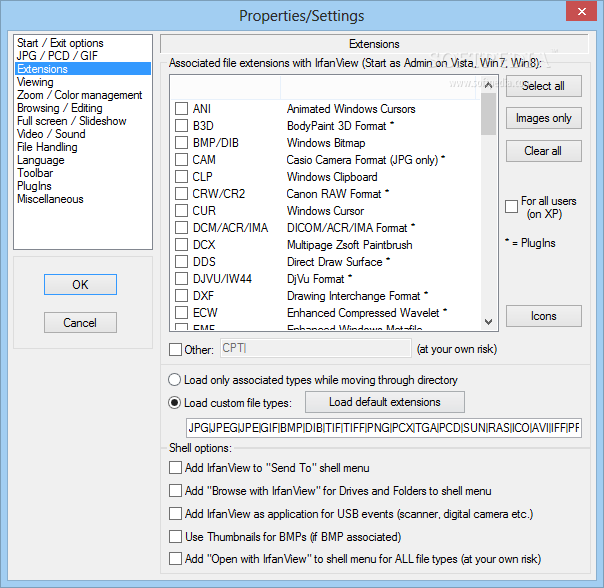Toggle the For all users (on XP) checkbox
Screen dimensions: 604x588
click(x=511, y=207)
